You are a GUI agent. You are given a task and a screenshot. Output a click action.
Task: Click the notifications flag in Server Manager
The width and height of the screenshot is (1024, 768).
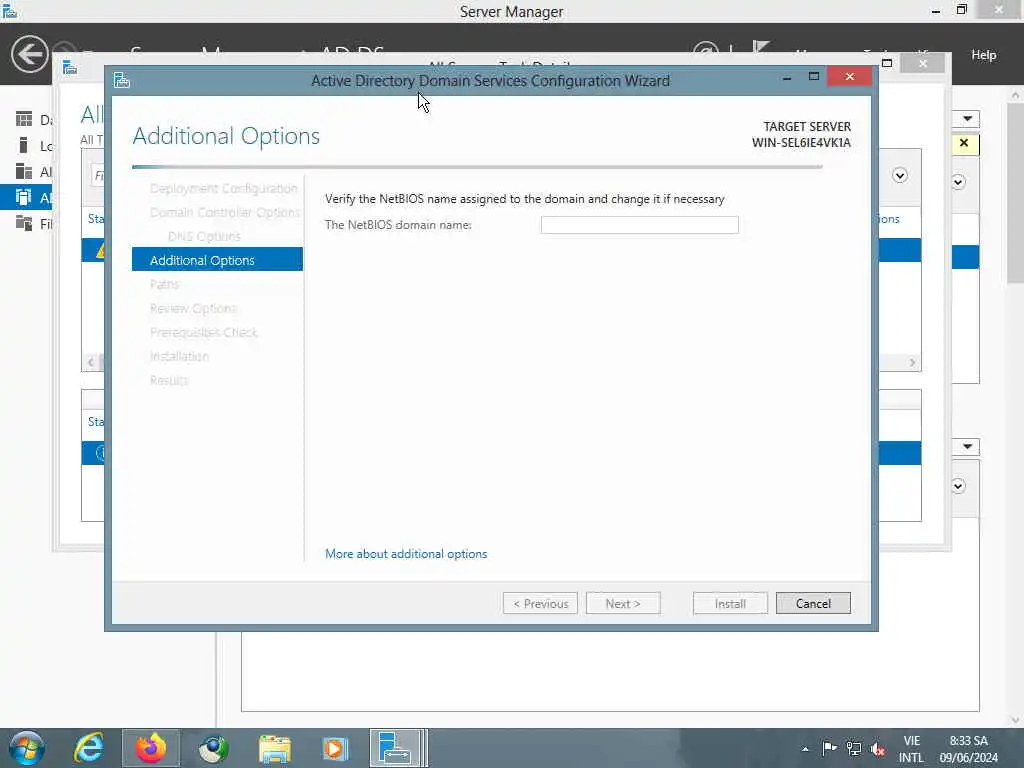click(760, 47)
